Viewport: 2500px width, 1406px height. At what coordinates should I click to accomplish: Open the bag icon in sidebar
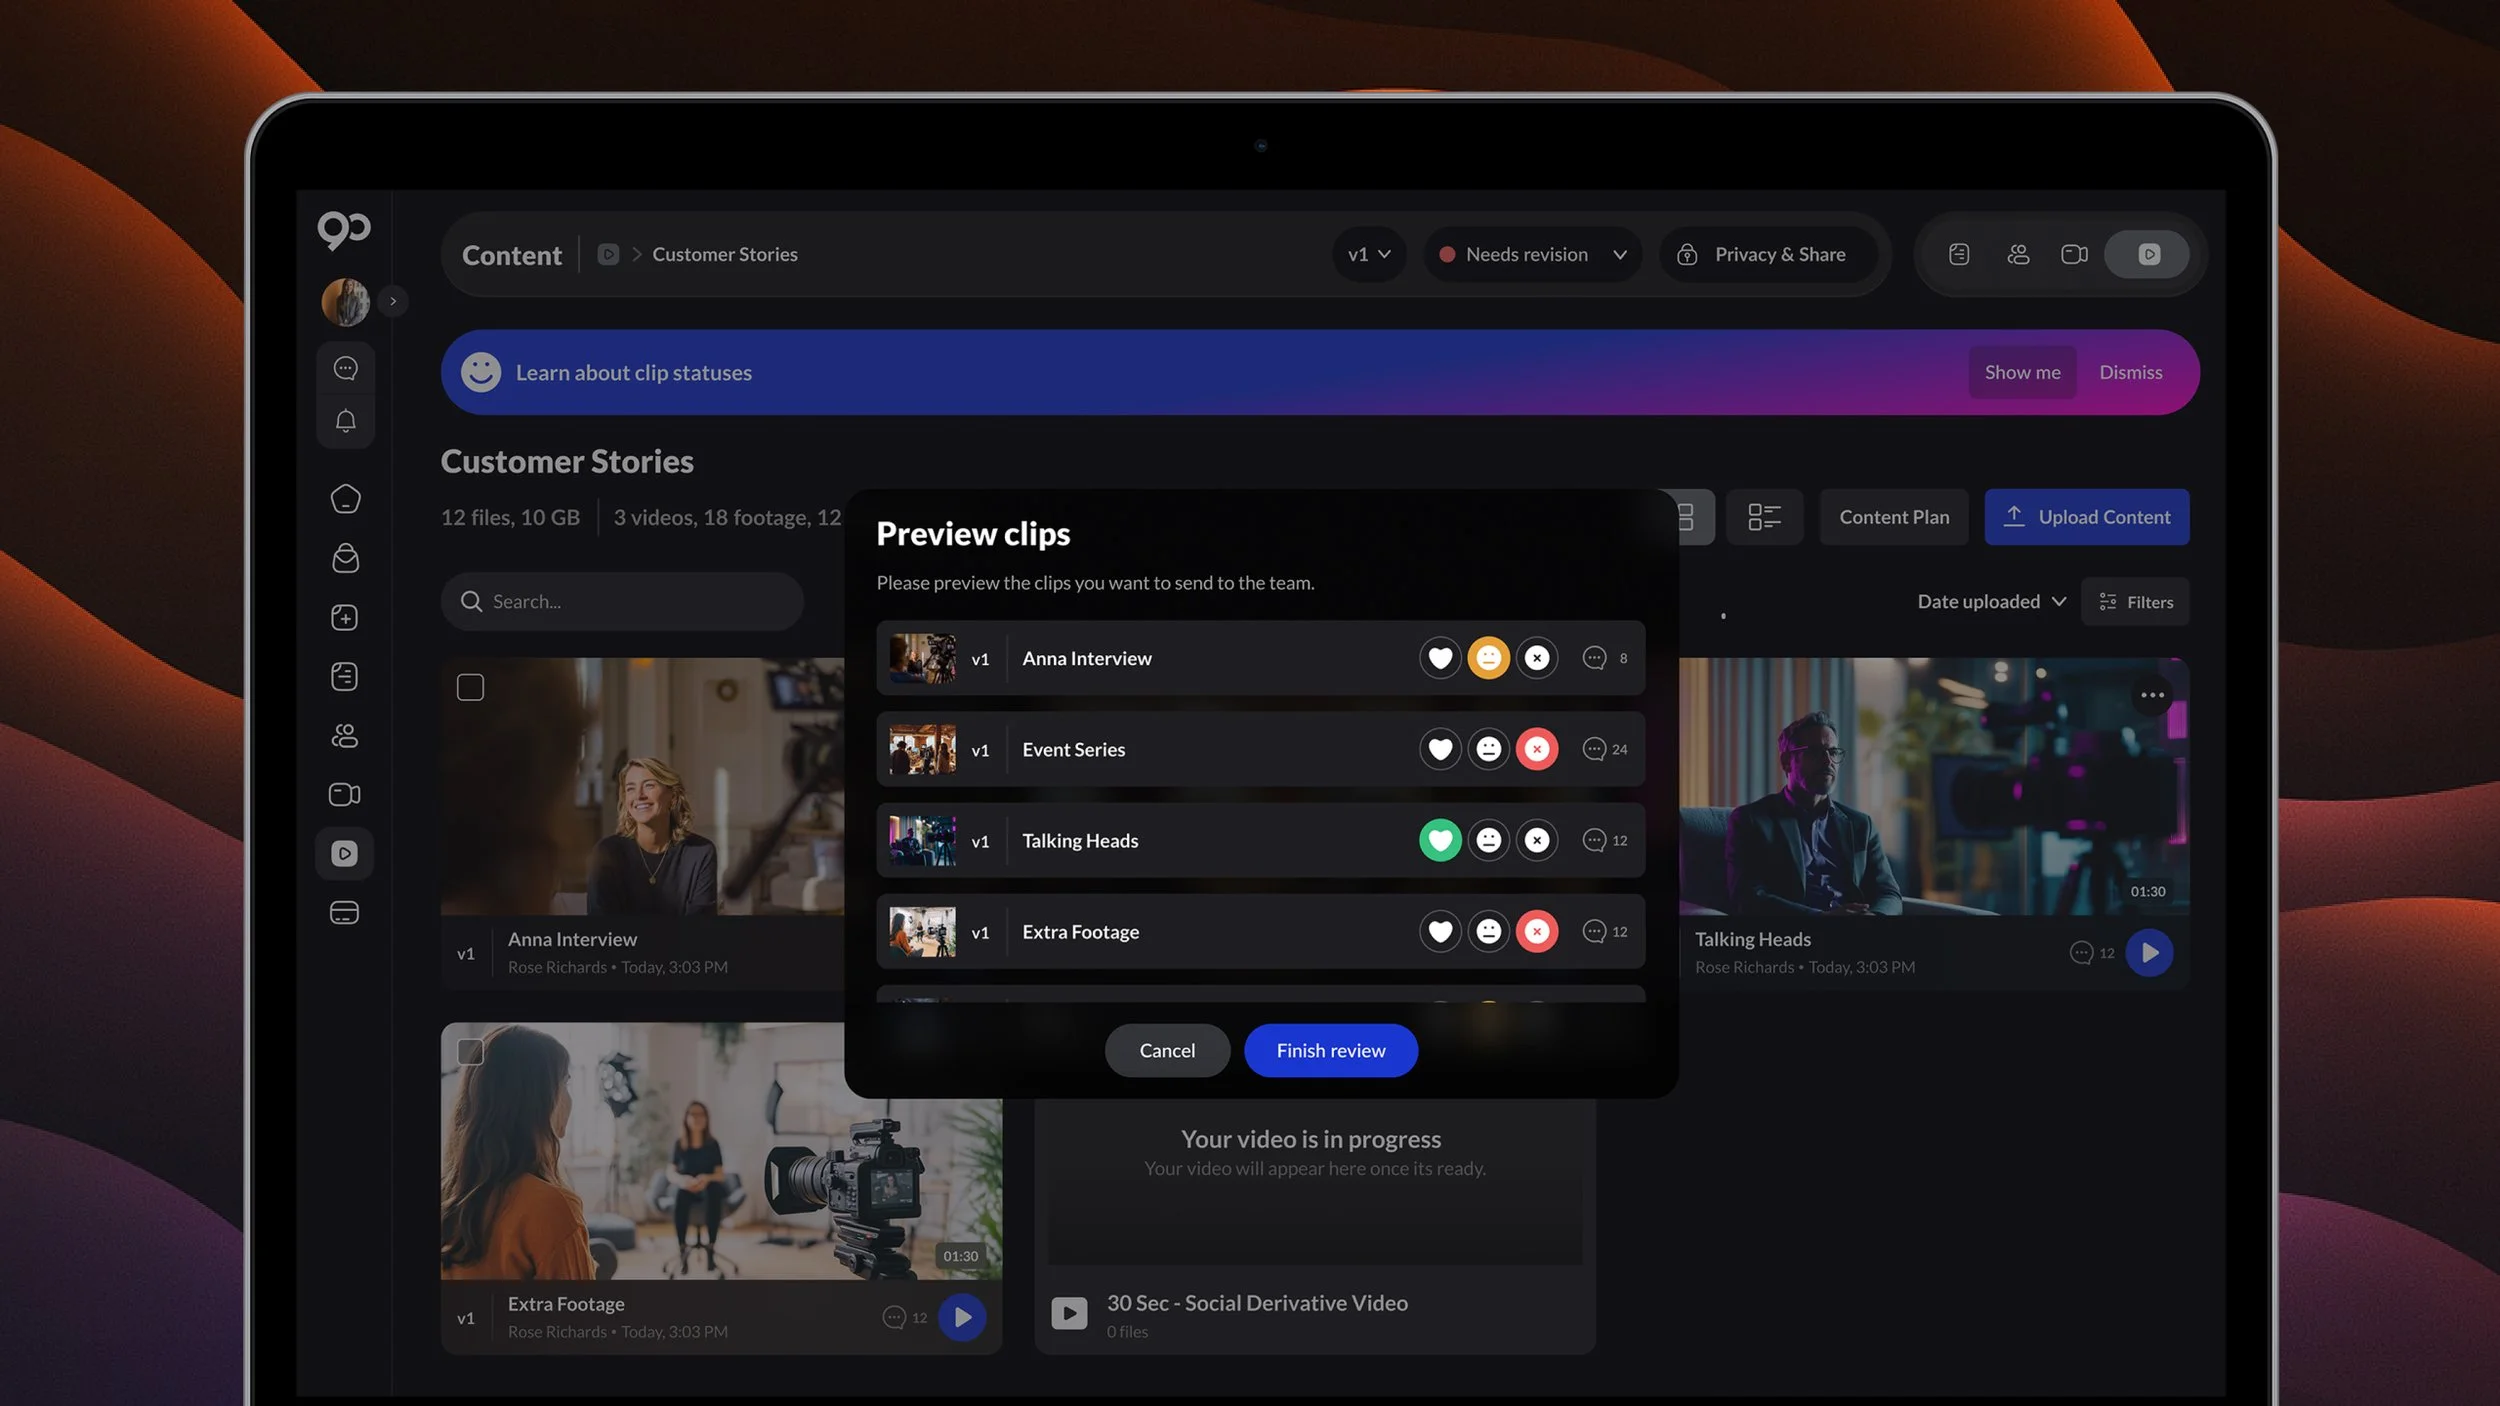345,558
